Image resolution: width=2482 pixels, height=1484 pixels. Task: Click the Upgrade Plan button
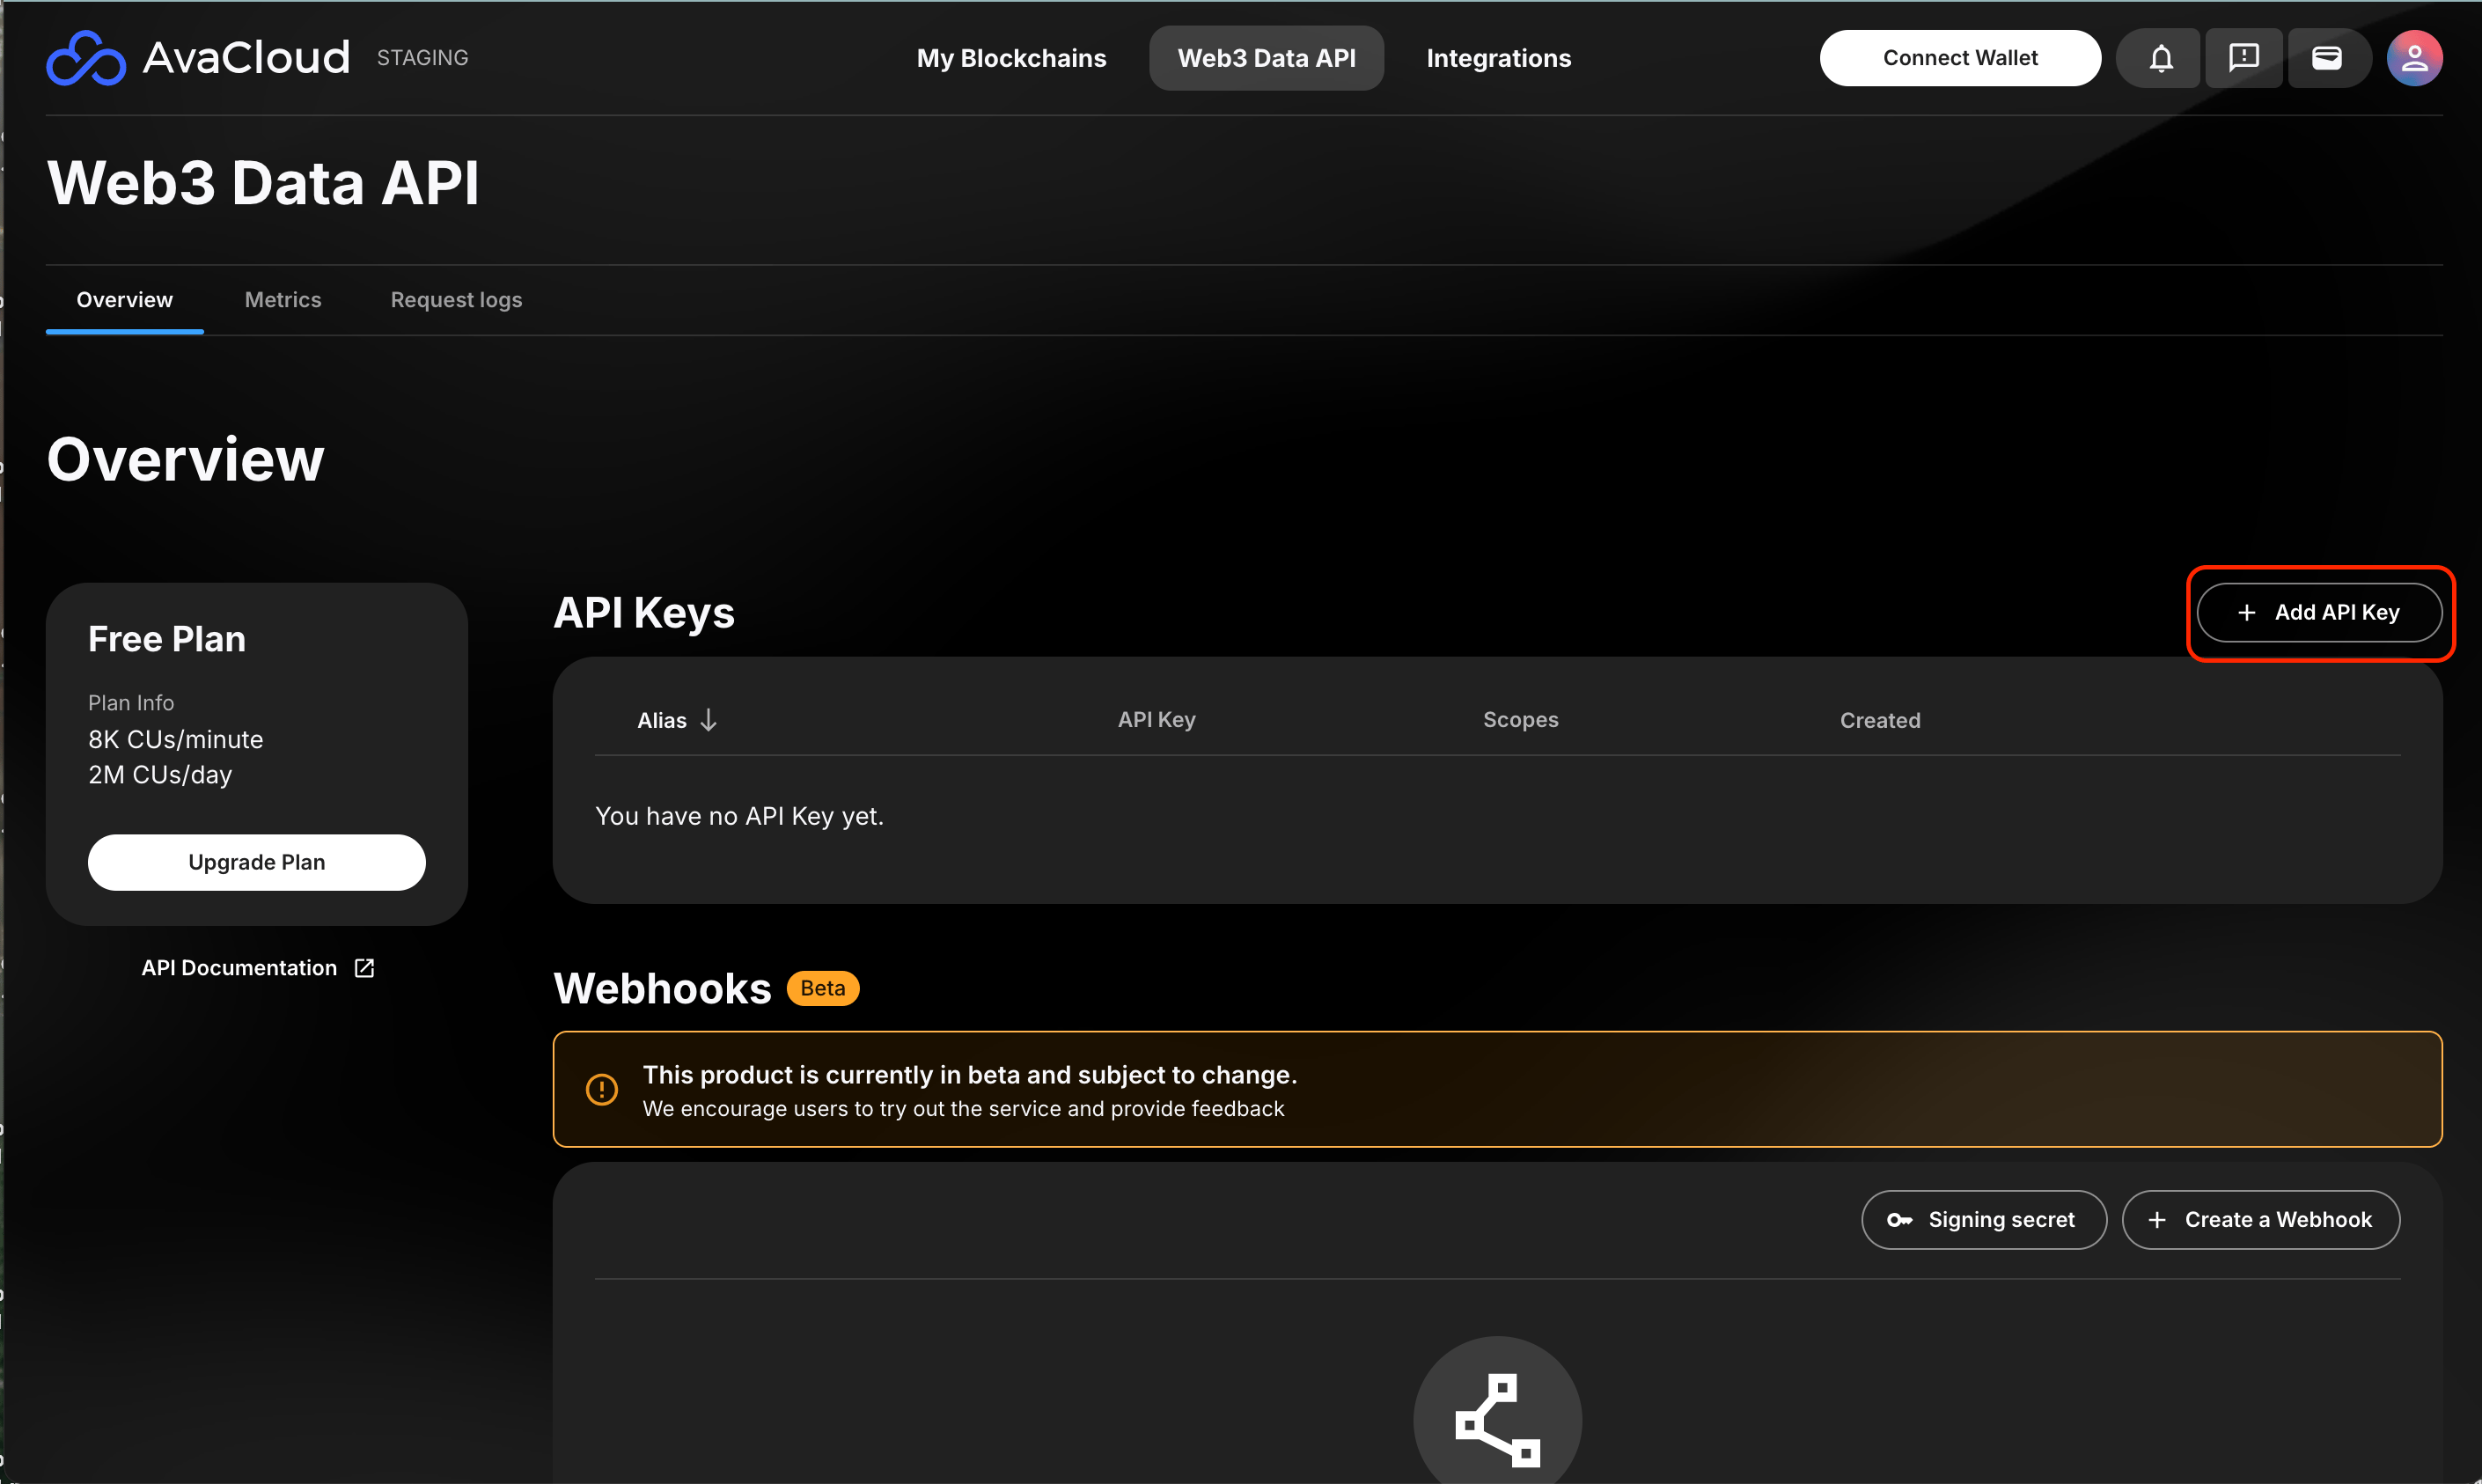click(x=256, y=862)
